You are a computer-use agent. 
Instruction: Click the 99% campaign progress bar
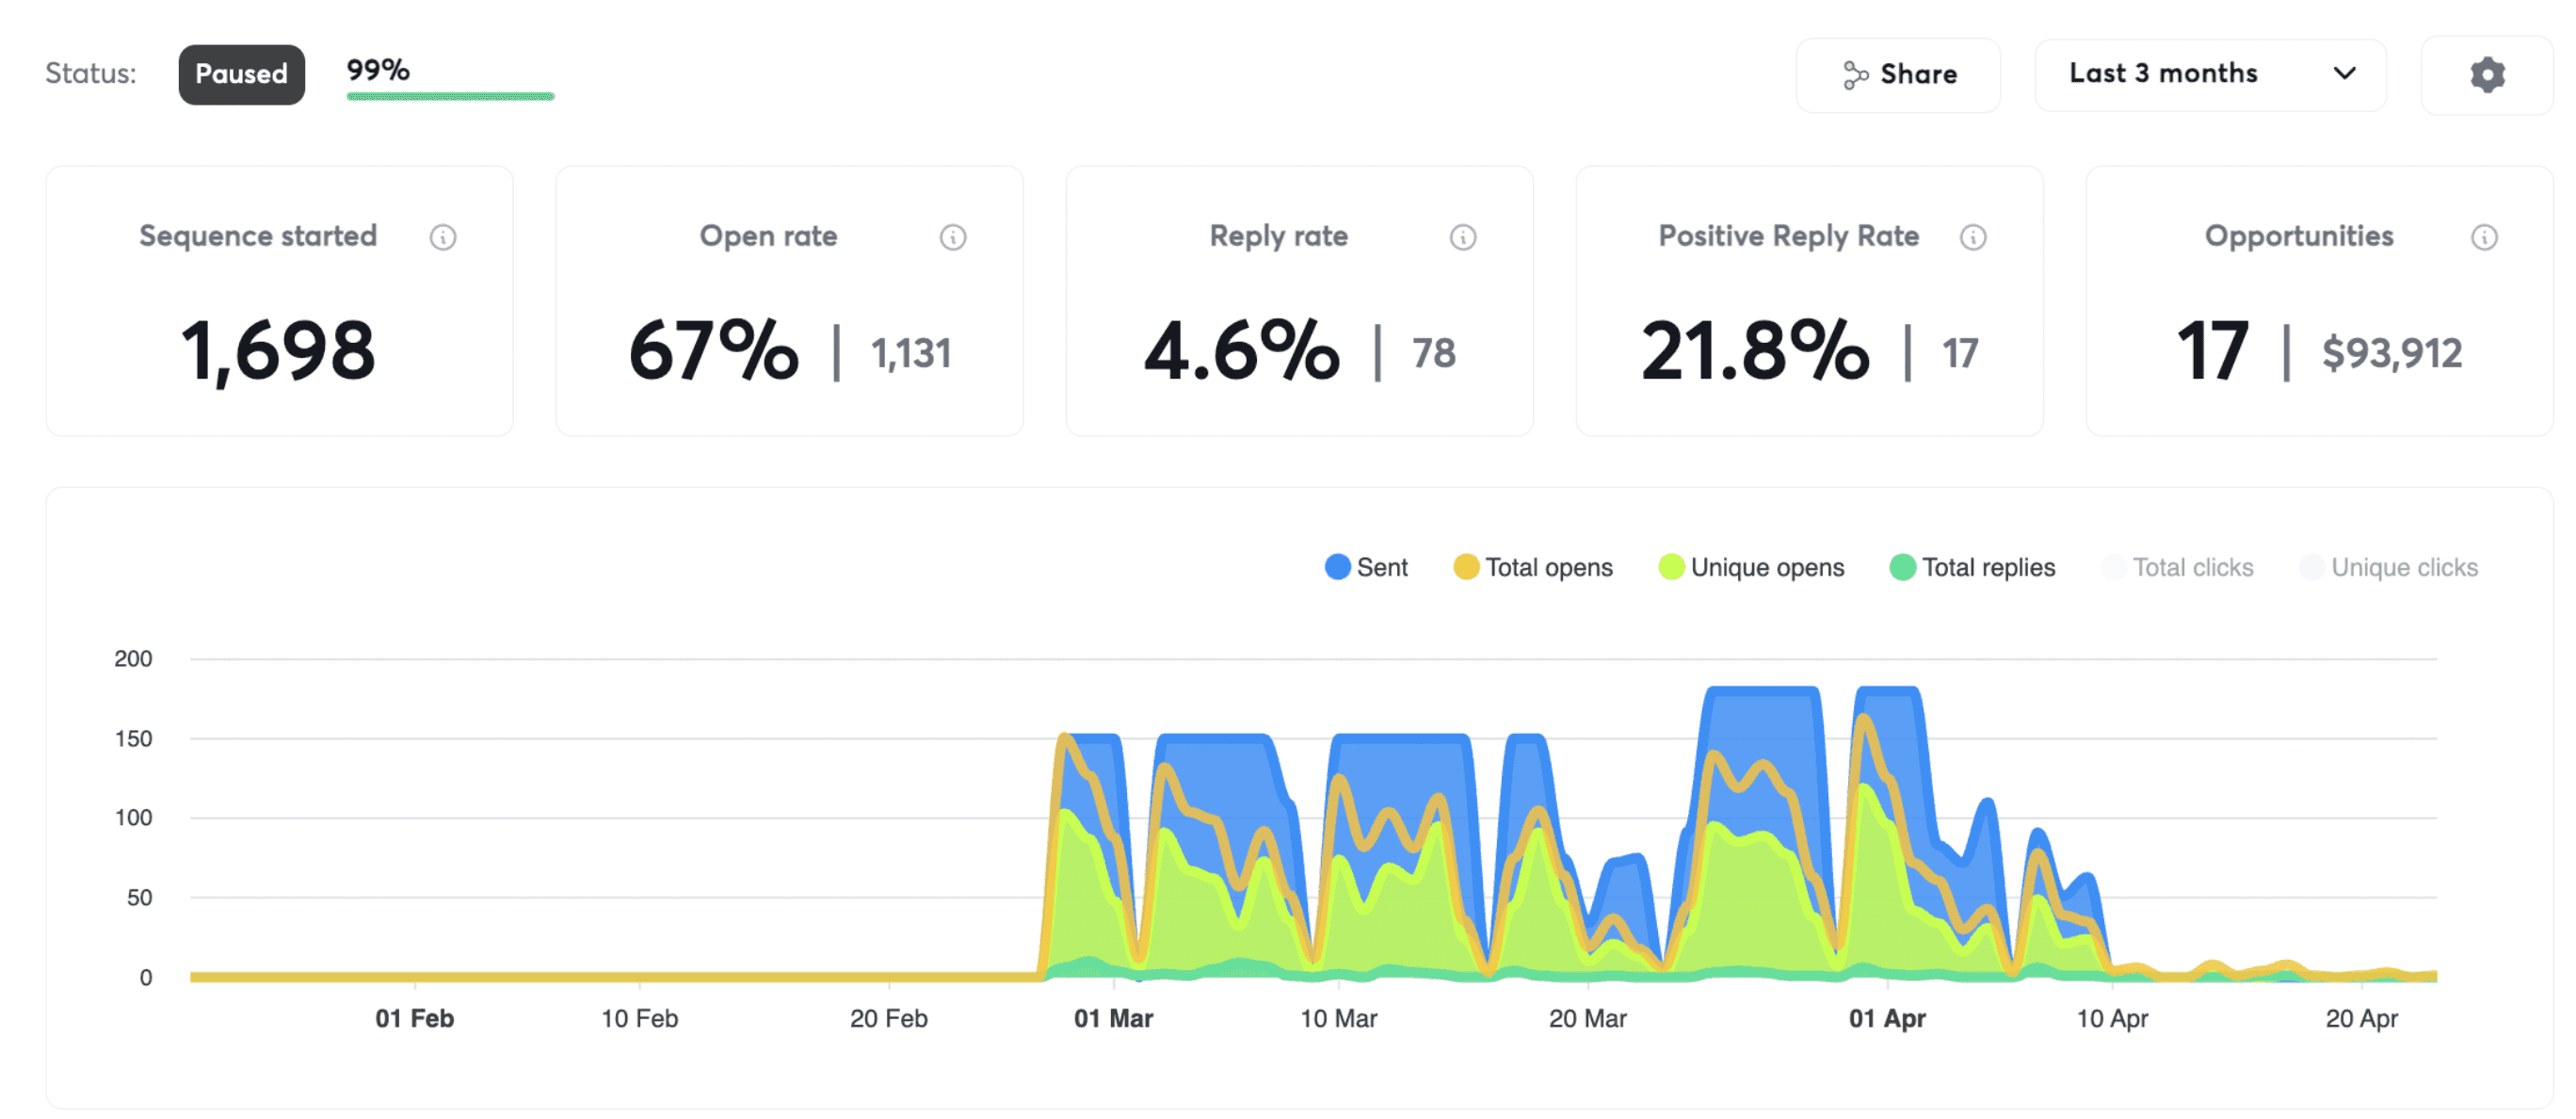pyautogui.click(x=450, y=96)
